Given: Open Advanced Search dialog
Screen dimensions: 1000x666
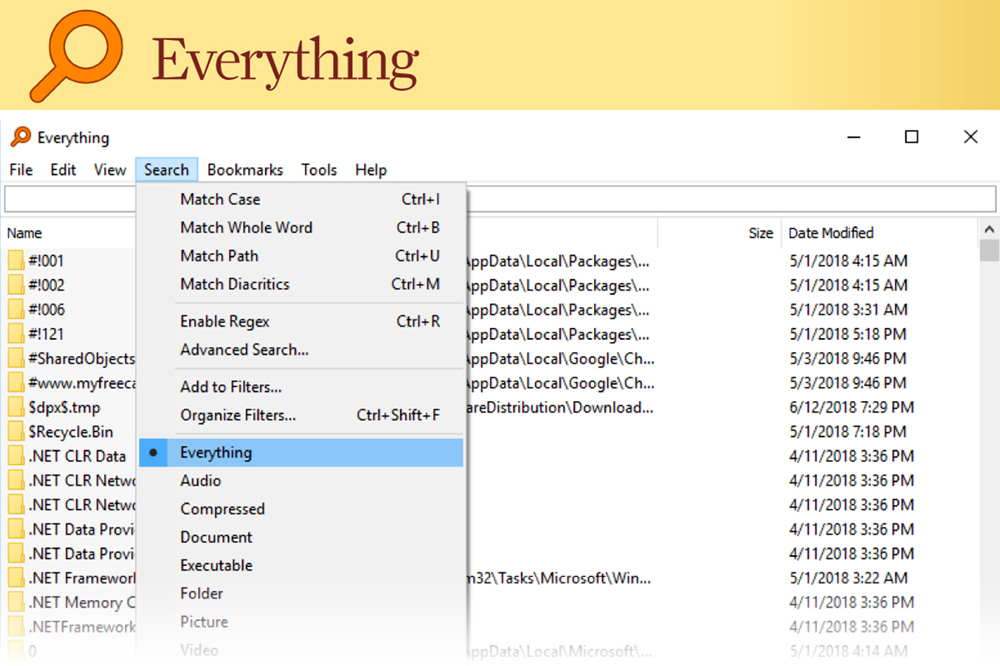Looking at the screenshot, I should coord(244,350).
